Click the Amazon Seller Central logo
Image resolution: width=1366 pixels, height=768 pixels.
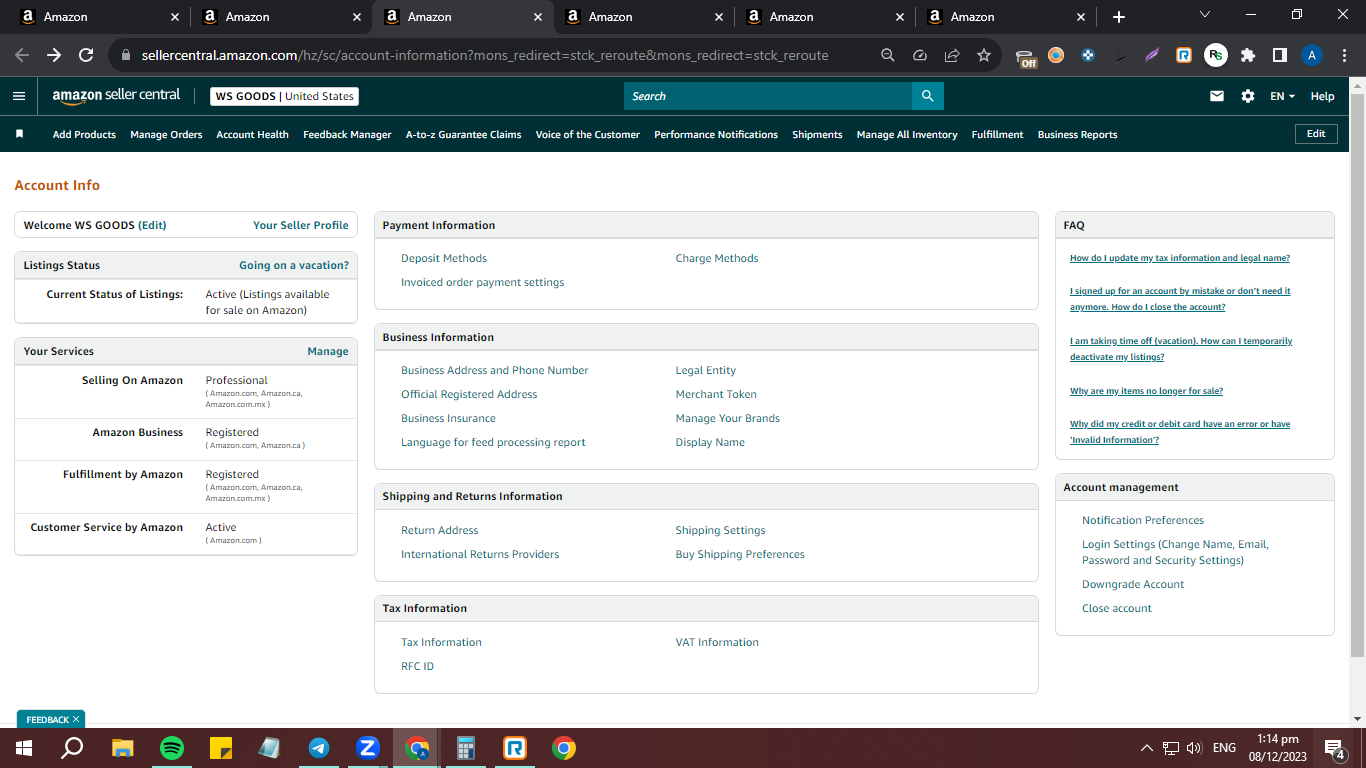117,96
